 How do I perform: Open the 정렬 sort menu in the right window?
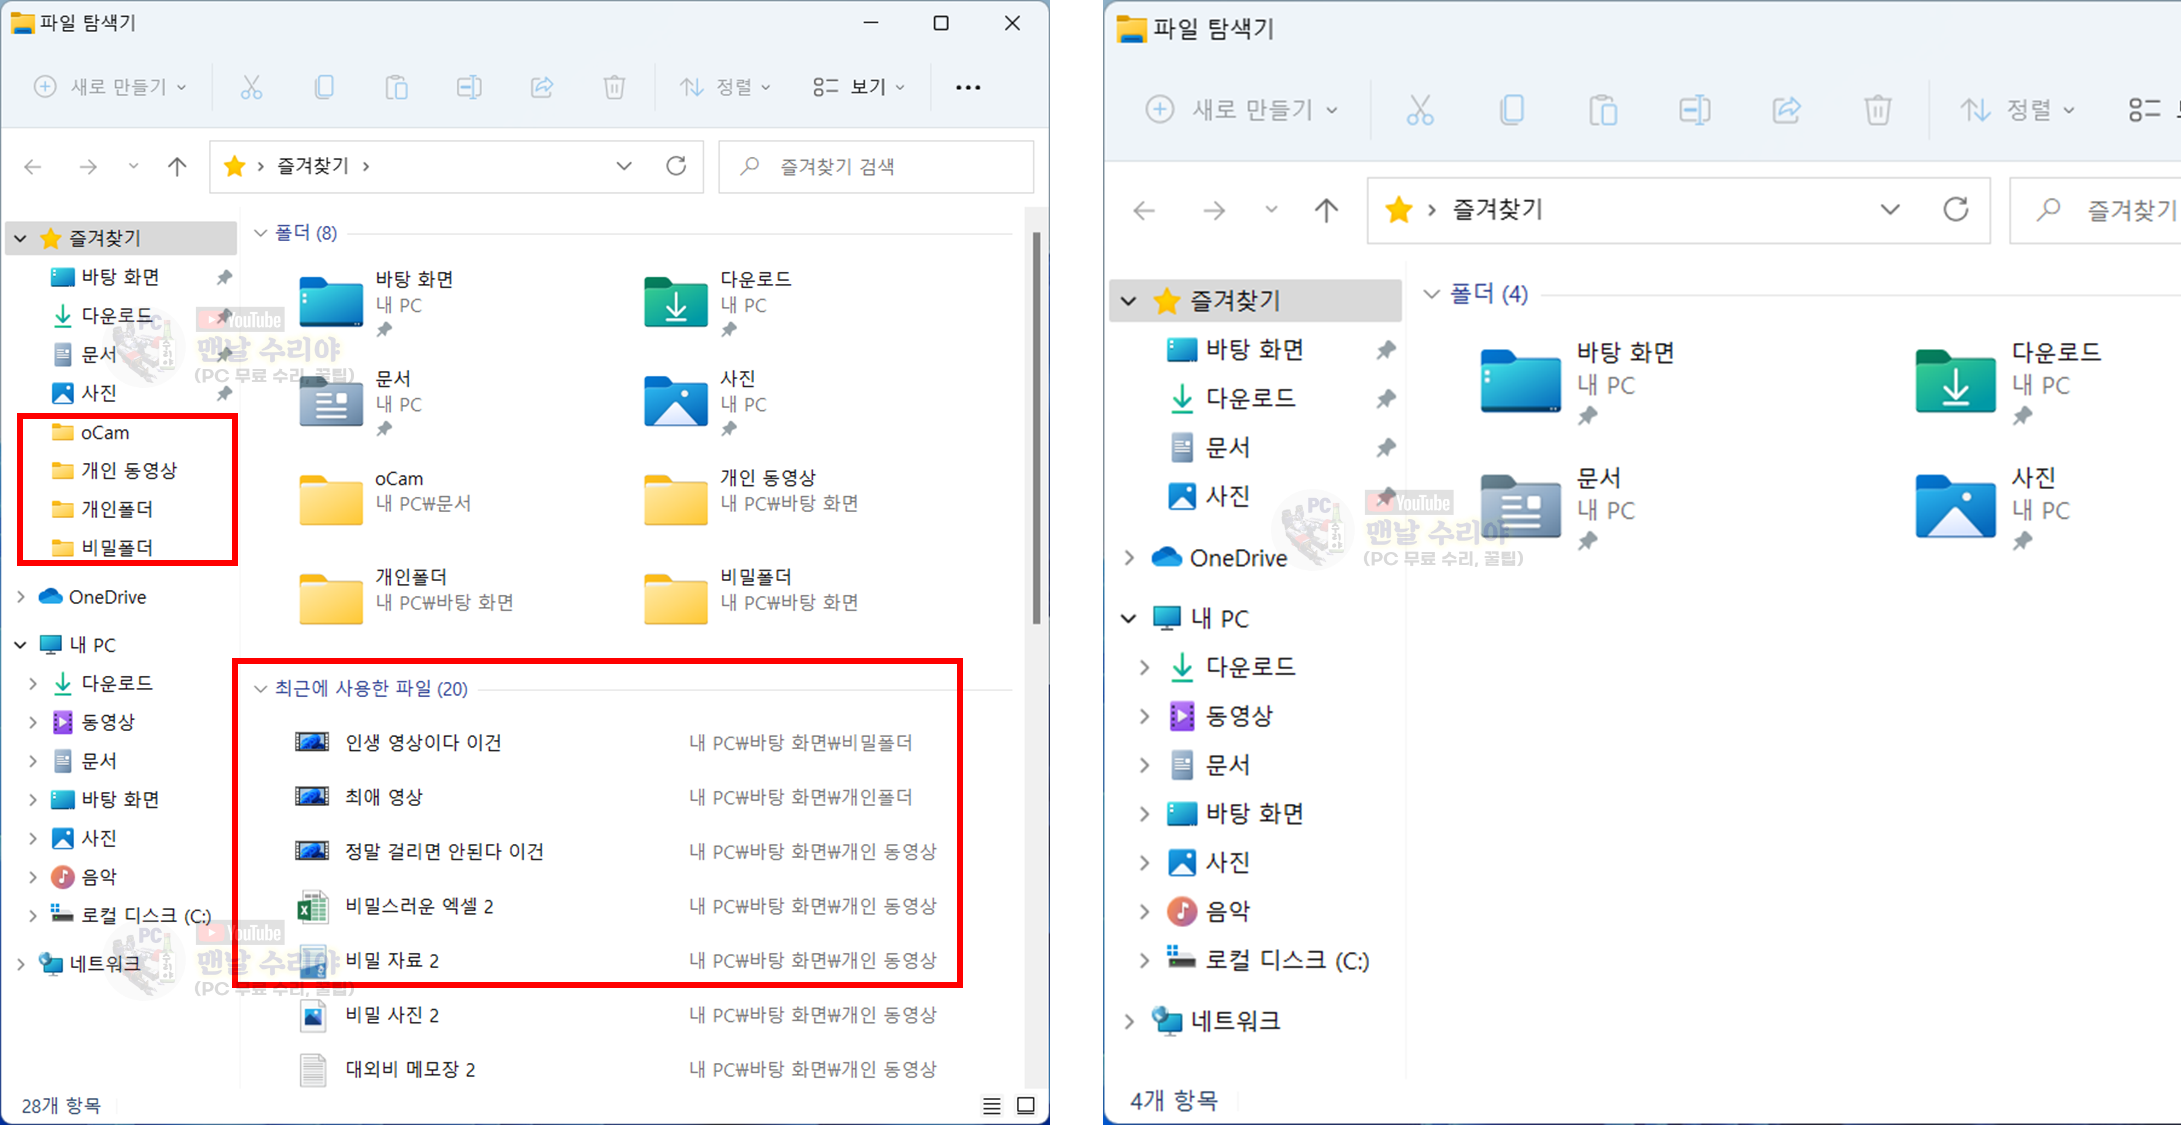[2016, 109]
